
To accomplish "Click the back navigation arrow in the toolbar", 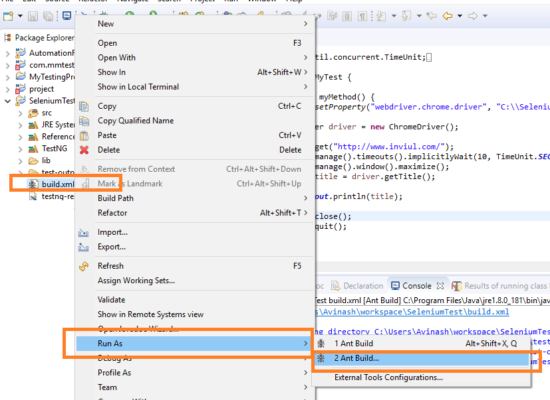I will [448, 16].
